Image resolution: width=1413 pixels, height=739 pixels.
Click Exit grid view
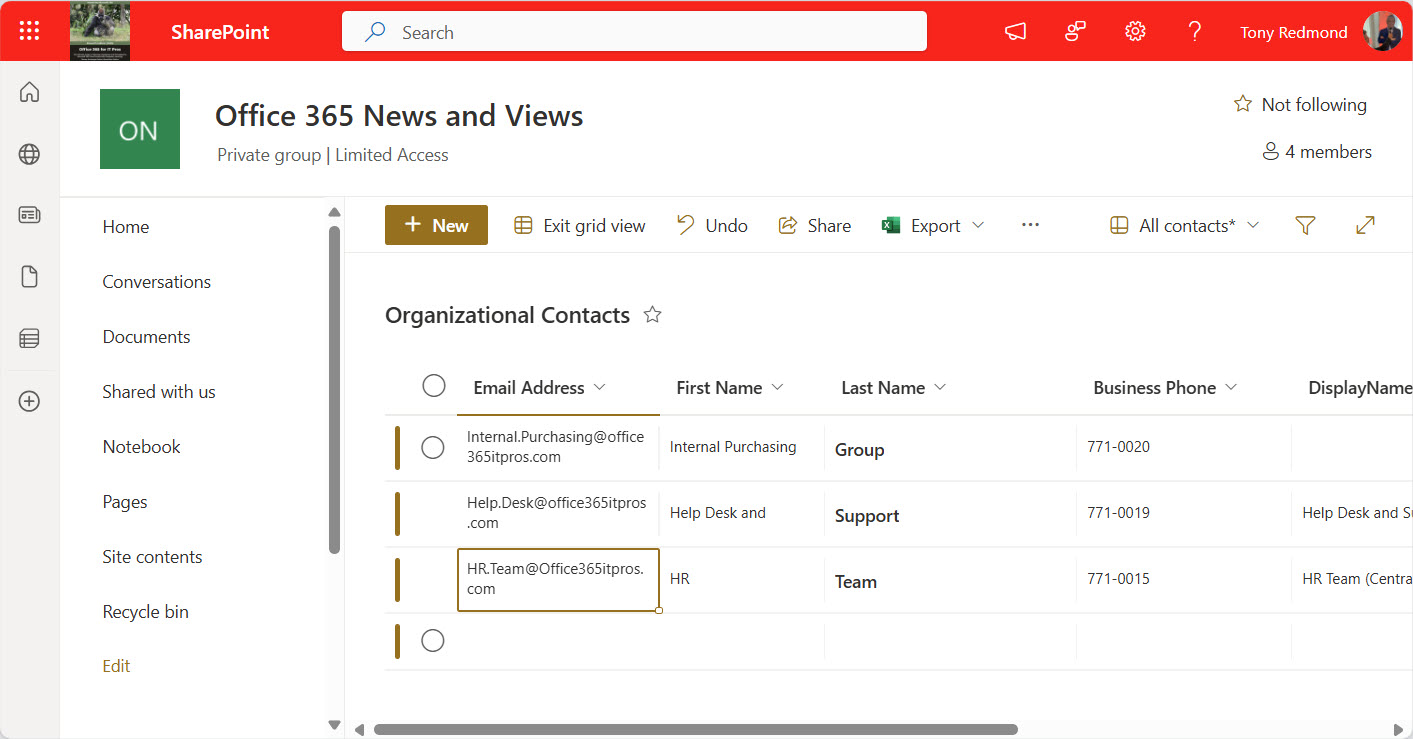(x=579, y=225)
